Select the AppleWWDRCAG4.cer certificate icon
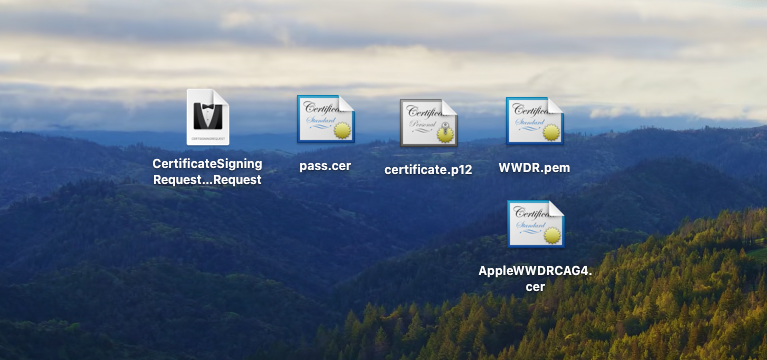This screenshot has height=360, width=767. coord(536,224)
